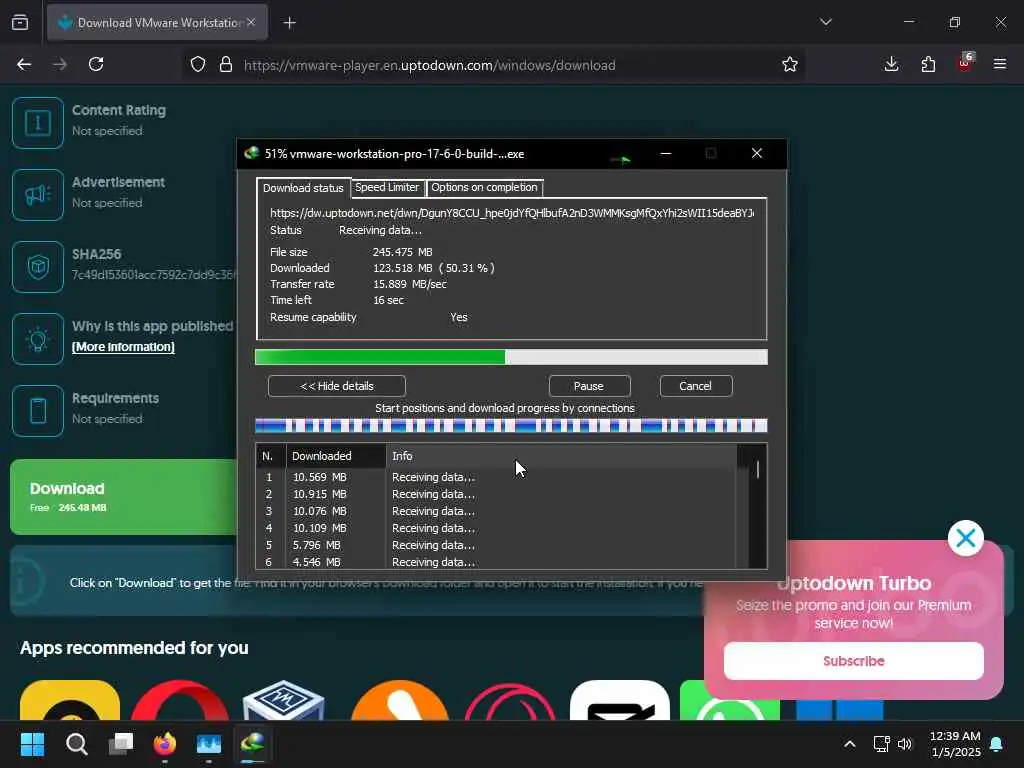
Task: Switch to the Speed Limiter tab
Action: pos(387,187)
